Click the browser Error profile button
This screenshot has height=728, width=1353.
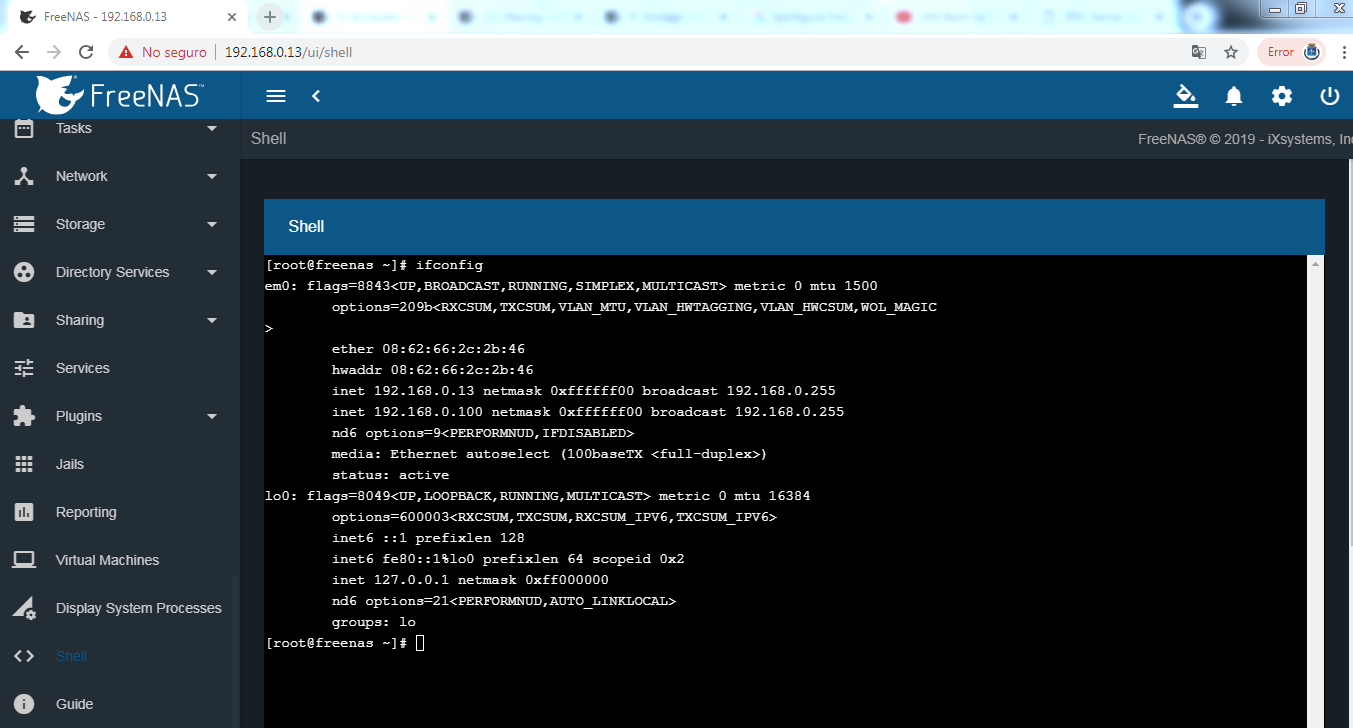click(1293, 52)
